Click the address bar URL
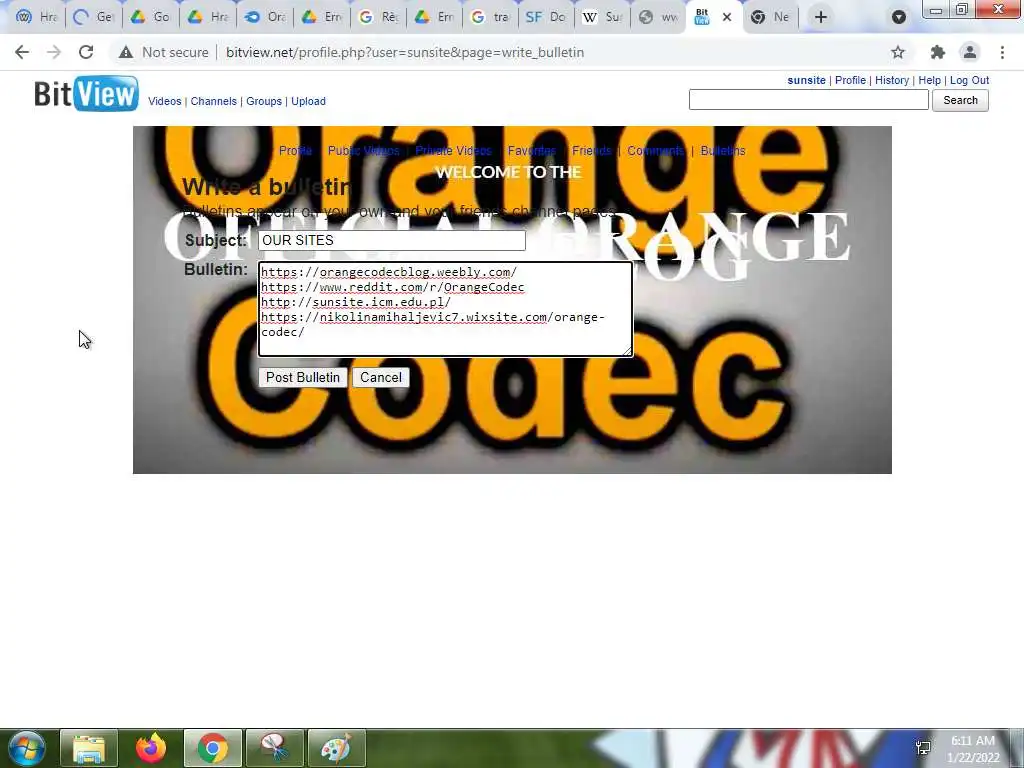Viewport: 1024px width, 768px height. tap(405, 52)
